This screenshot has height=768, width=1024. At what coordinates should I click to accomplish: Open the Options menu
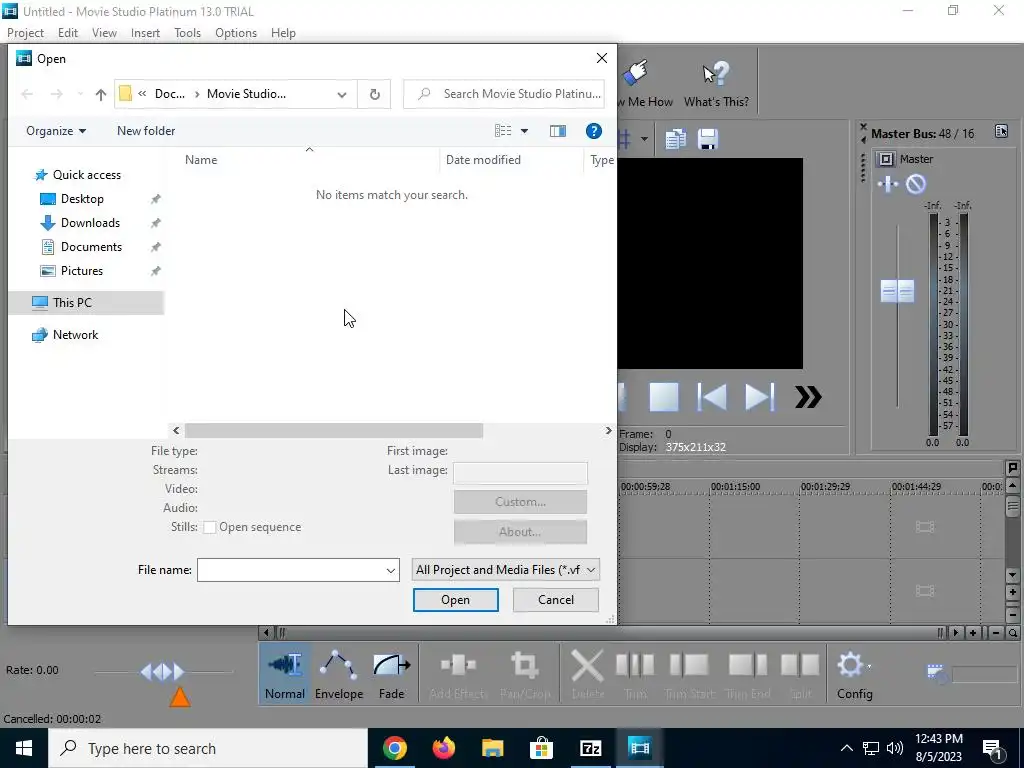236,33
